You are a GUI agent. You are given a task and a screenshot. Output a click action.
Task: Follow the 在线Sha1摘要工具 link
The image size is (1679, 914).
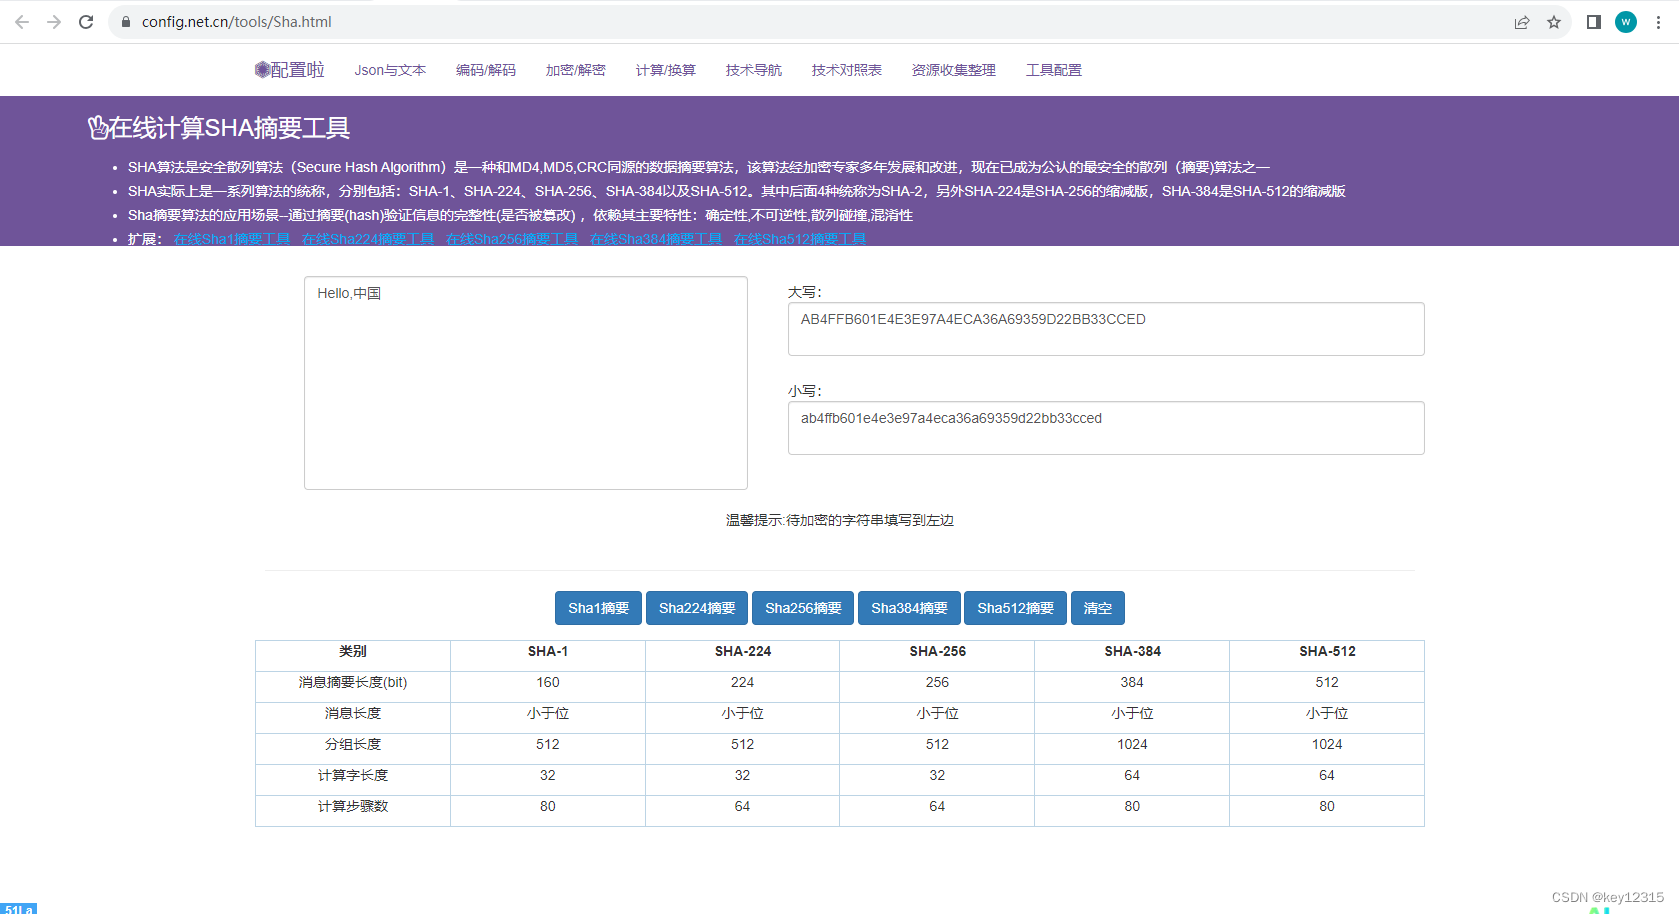232,239
